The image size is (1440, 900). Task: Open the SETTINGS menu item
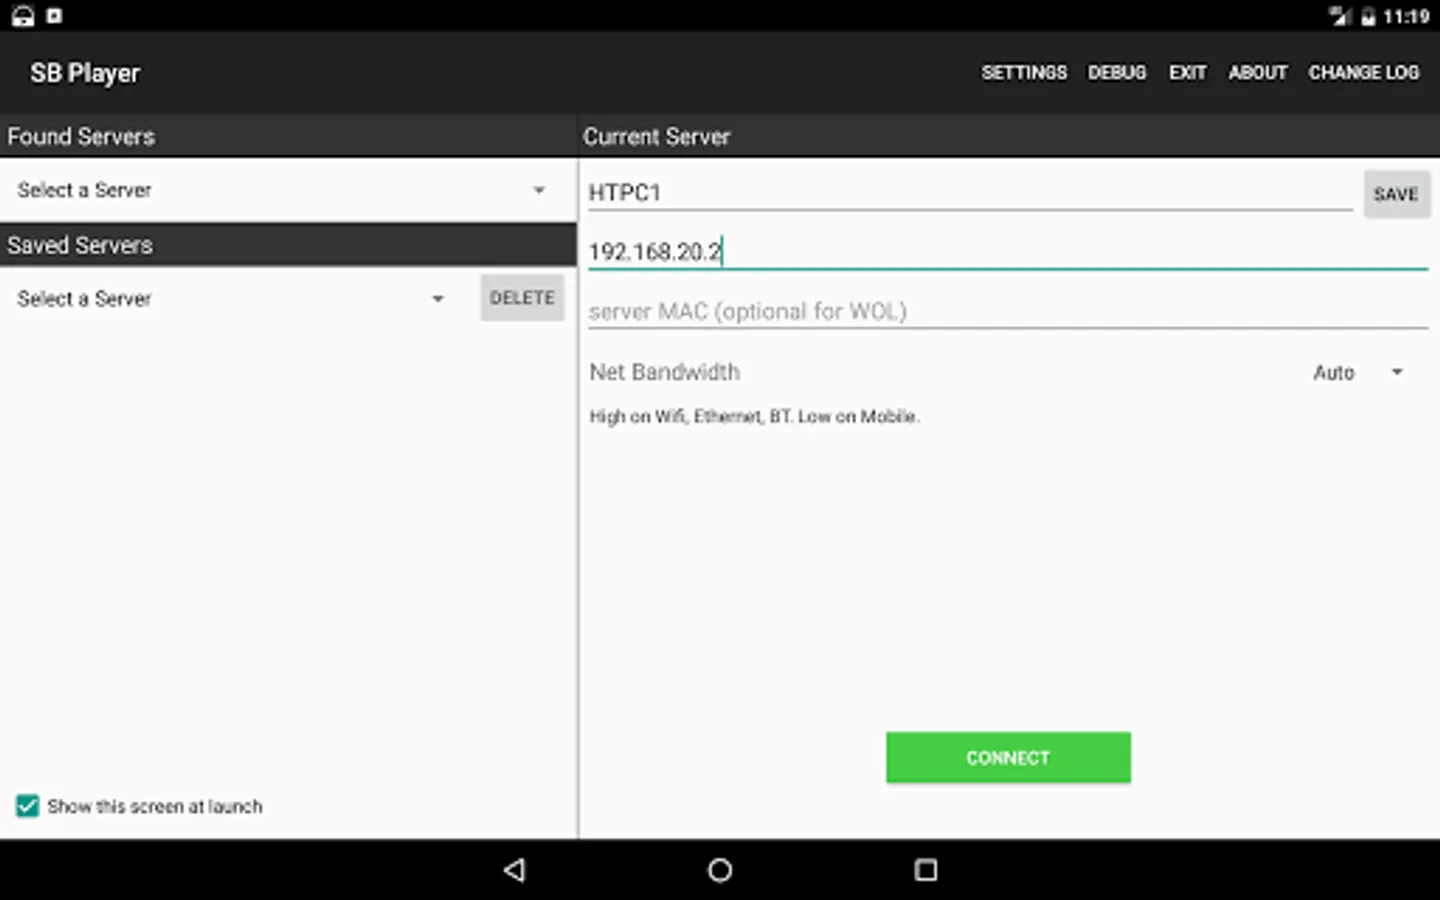[x=1024, y=73]
